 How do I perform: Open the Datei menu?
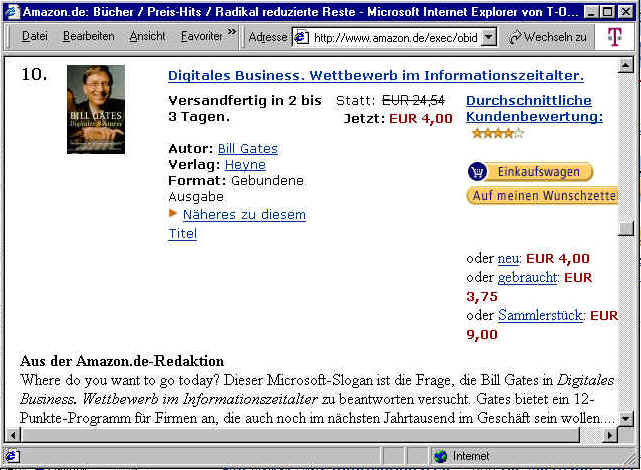[x=35, y=36]
